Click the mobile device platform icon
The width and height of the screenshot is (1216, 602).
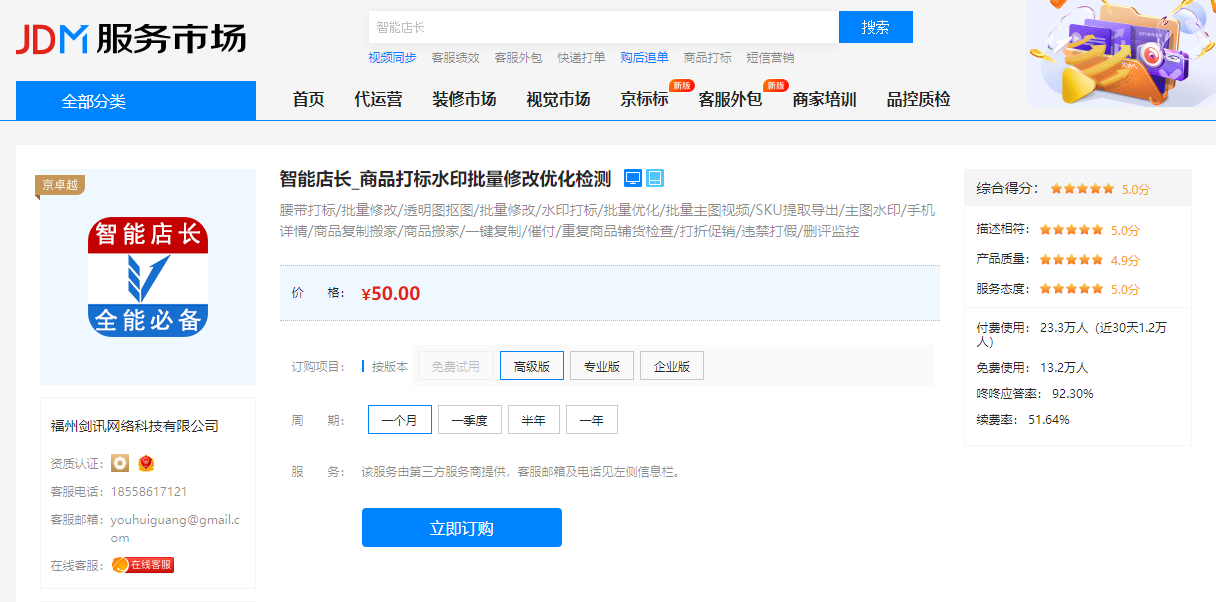pyautogui.click(x=655, y=178)
